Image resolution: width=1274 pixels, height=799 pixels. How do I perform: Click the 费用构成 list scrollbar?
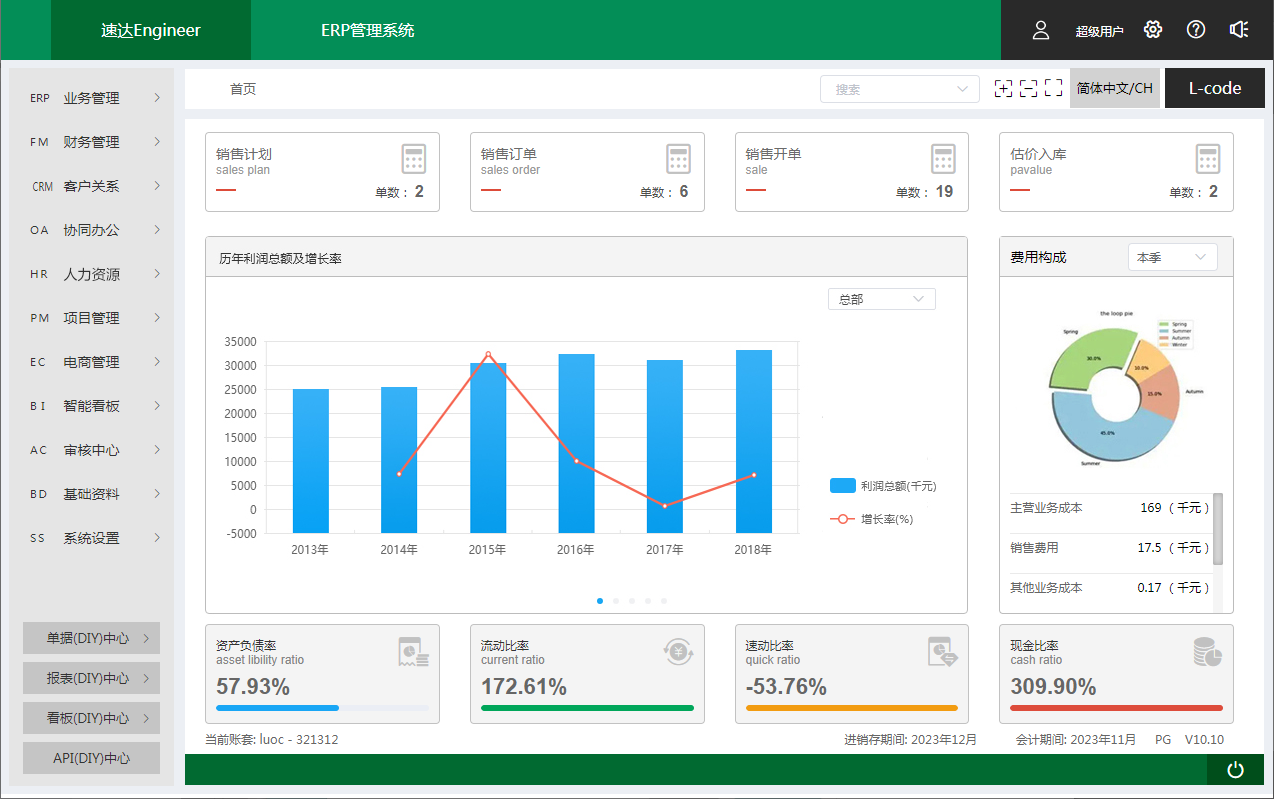click(1217, 530)
